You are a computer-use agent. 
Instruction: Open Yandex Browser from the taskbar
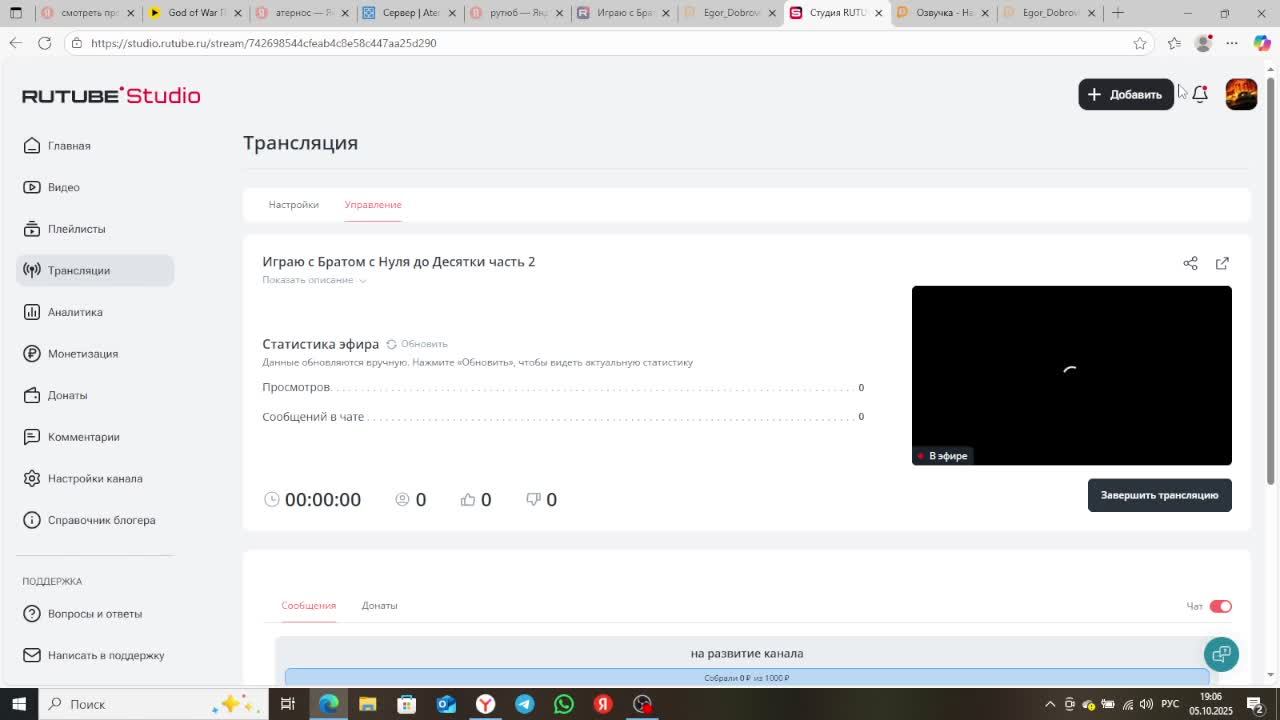(x=485, y=704)
